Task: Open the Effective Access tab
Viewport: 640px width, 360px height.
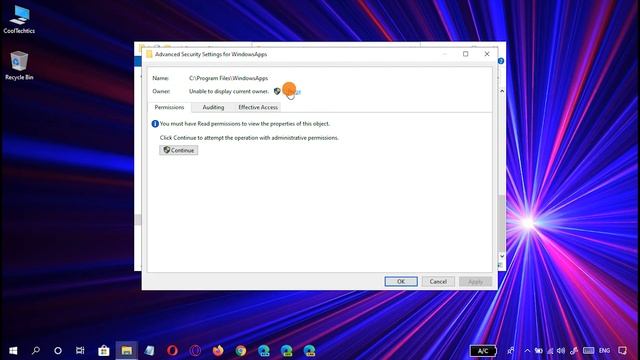Action: coord(258,107)
